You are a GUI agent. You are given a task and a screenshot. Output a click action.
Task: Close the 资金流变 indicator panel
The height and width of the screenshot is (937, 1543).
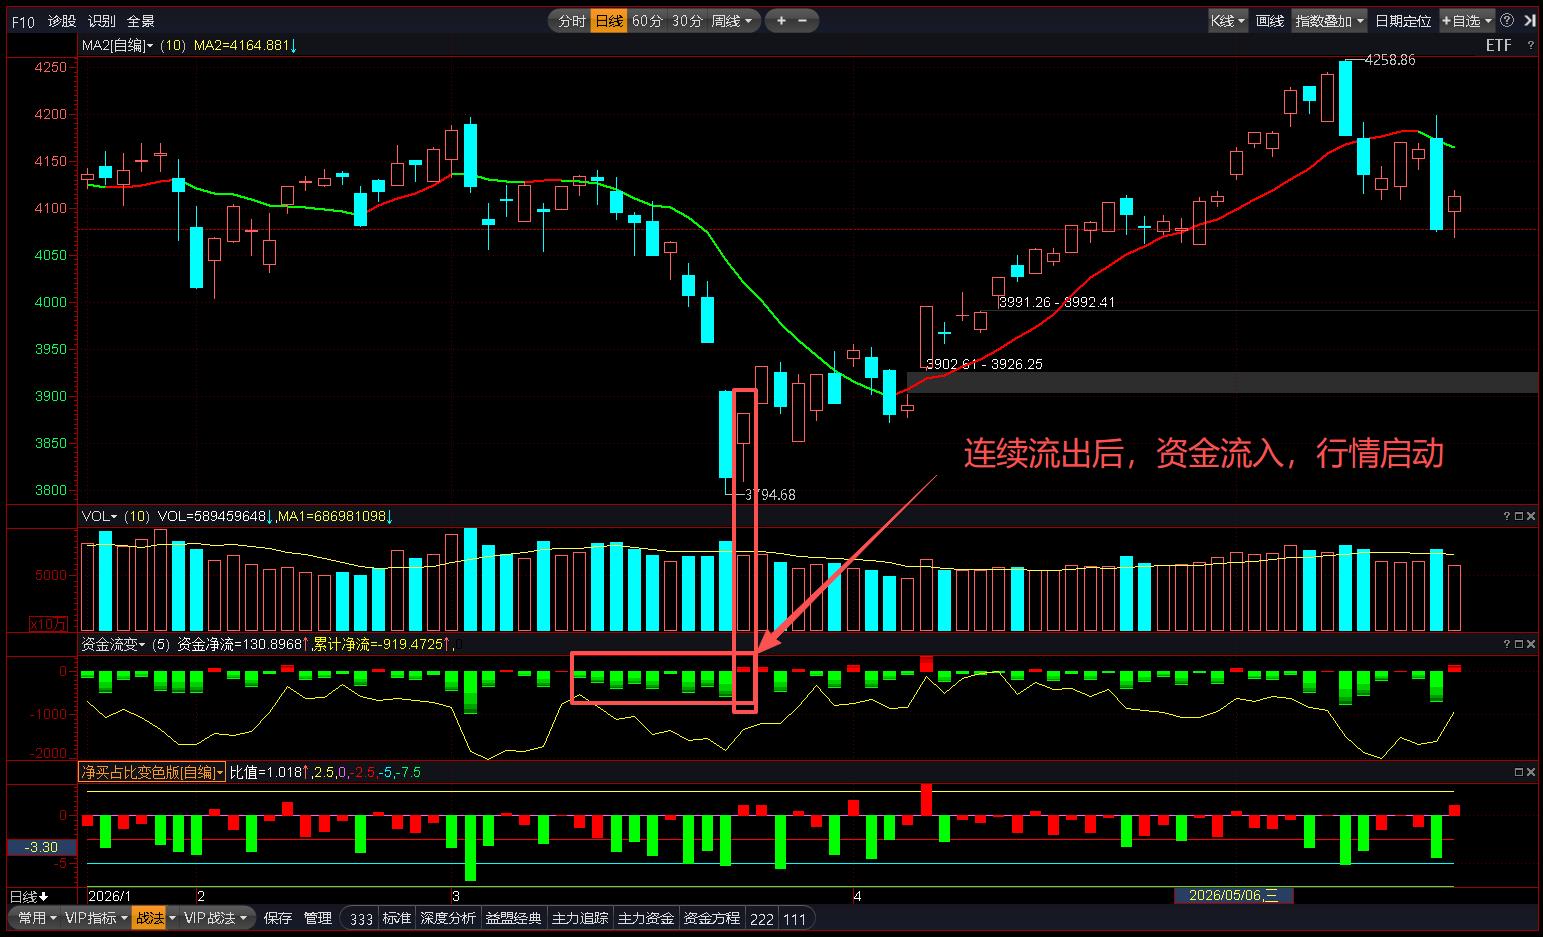coord(1530,644)
